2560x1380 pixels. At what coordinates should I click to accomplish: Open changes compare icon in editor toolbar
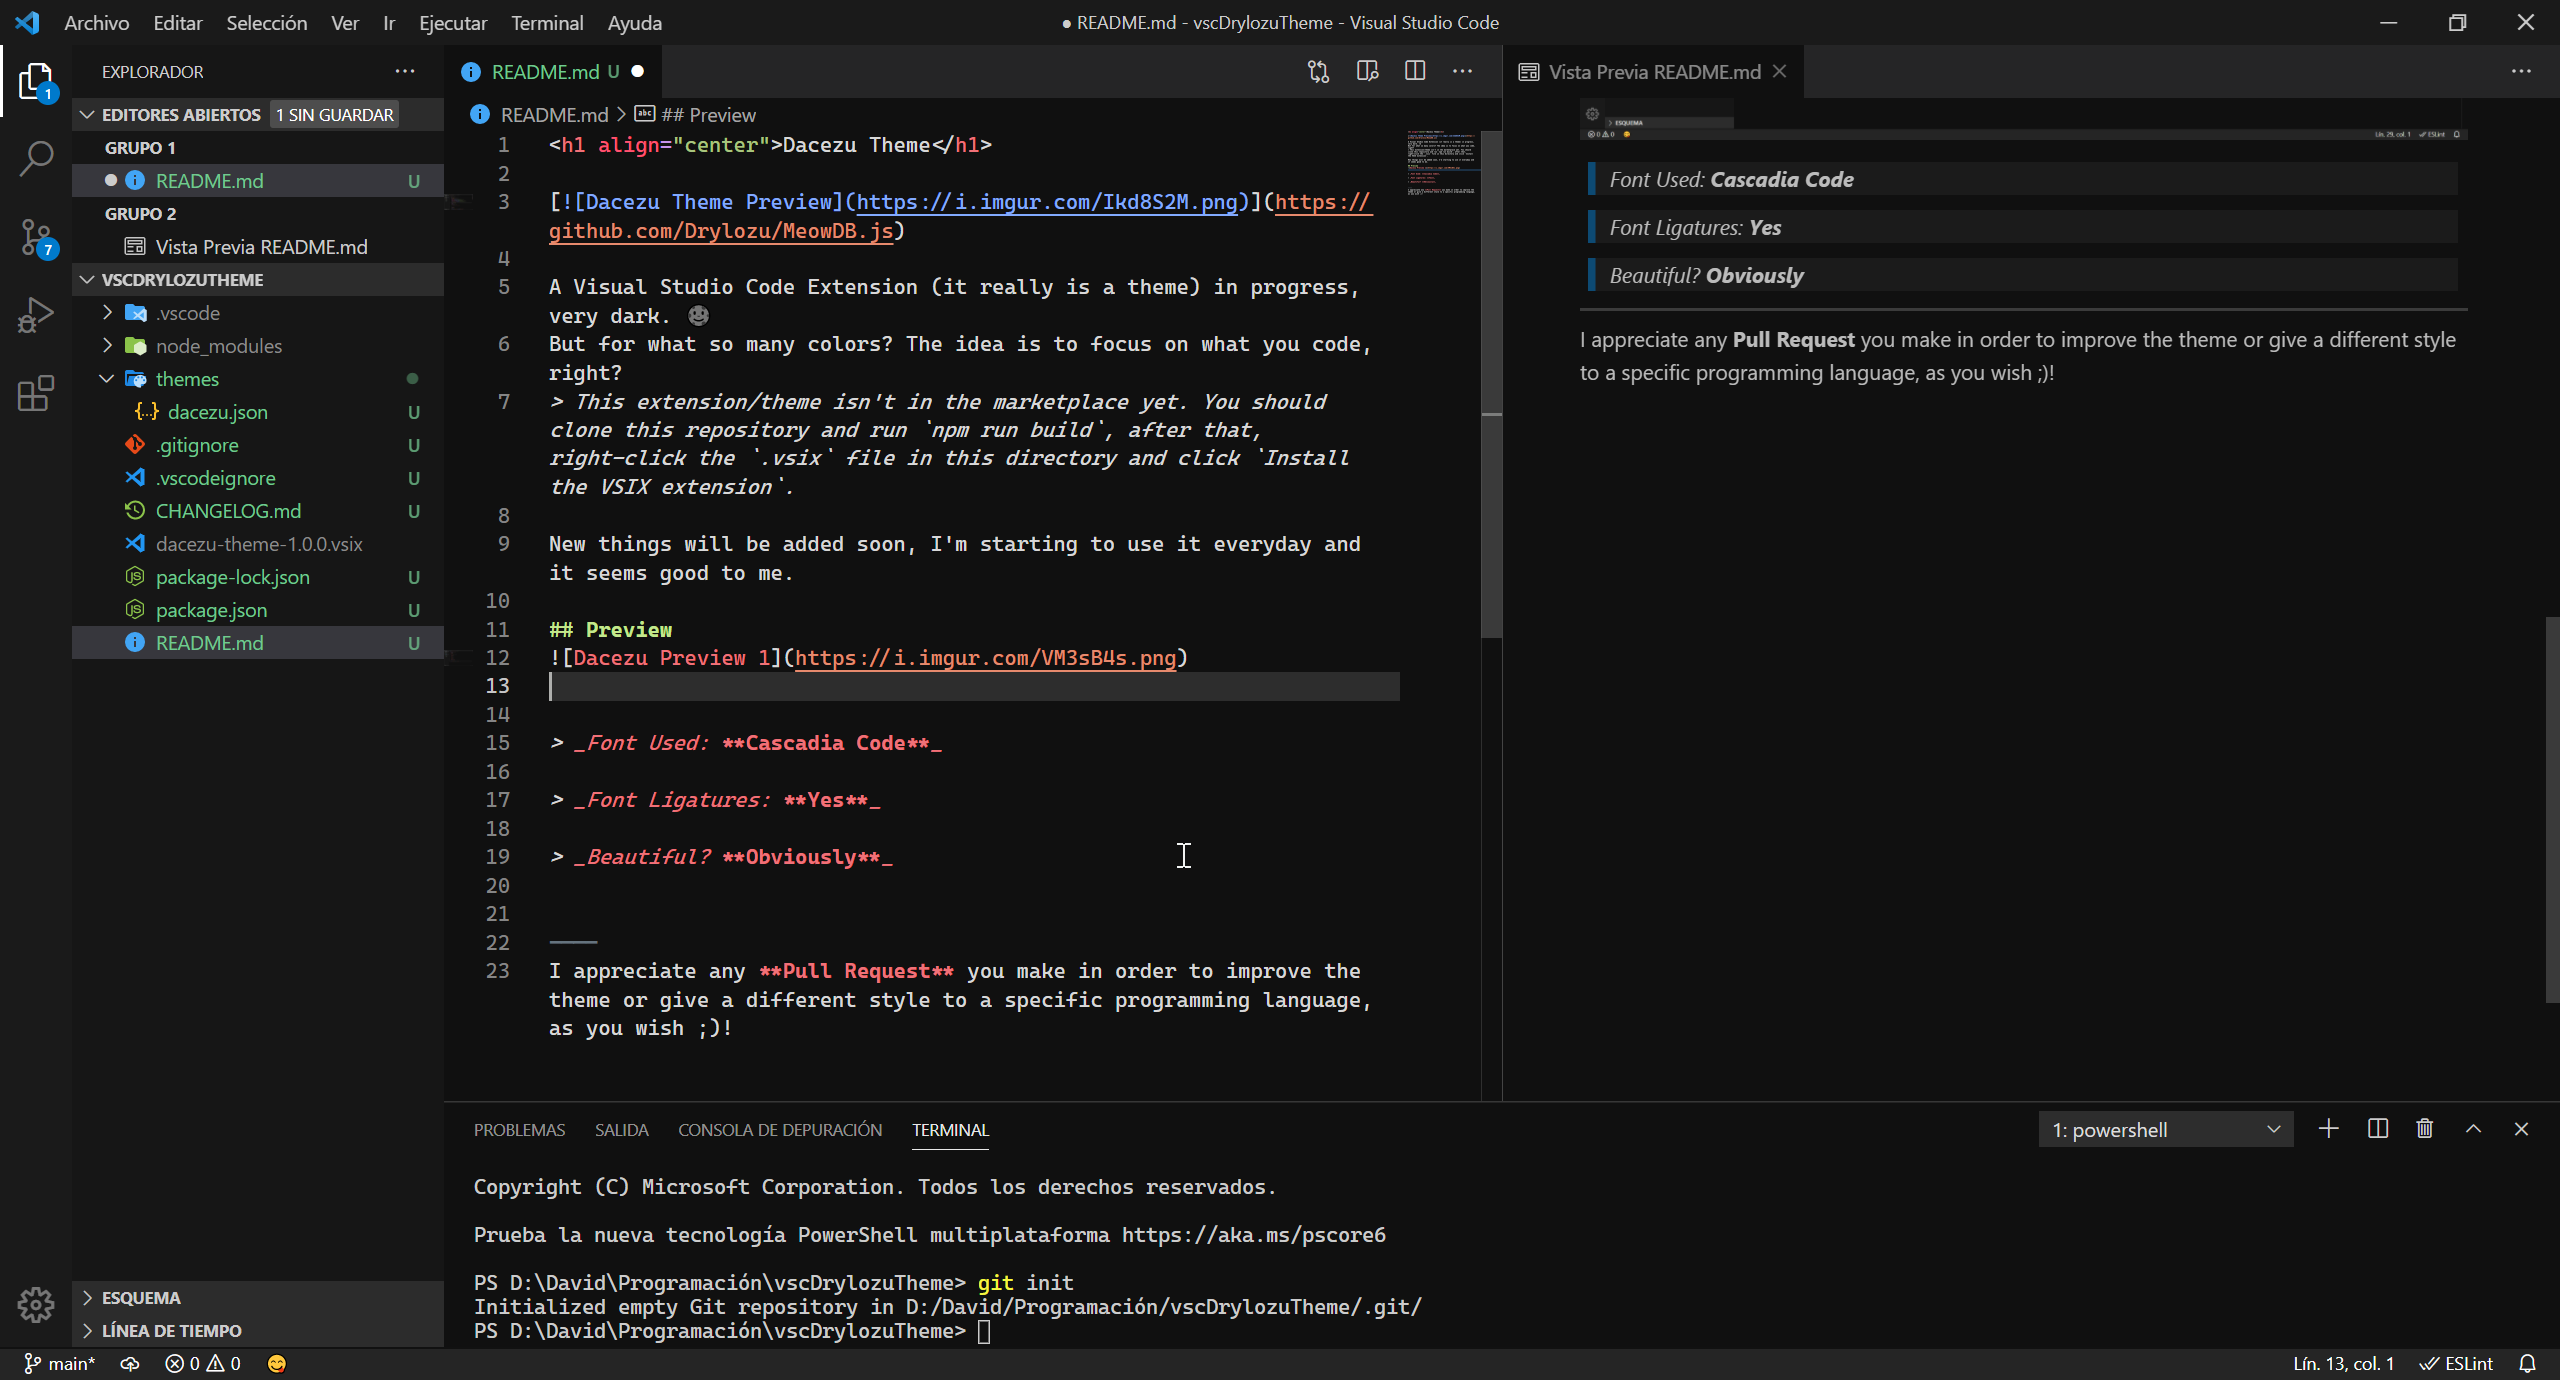1318,71
